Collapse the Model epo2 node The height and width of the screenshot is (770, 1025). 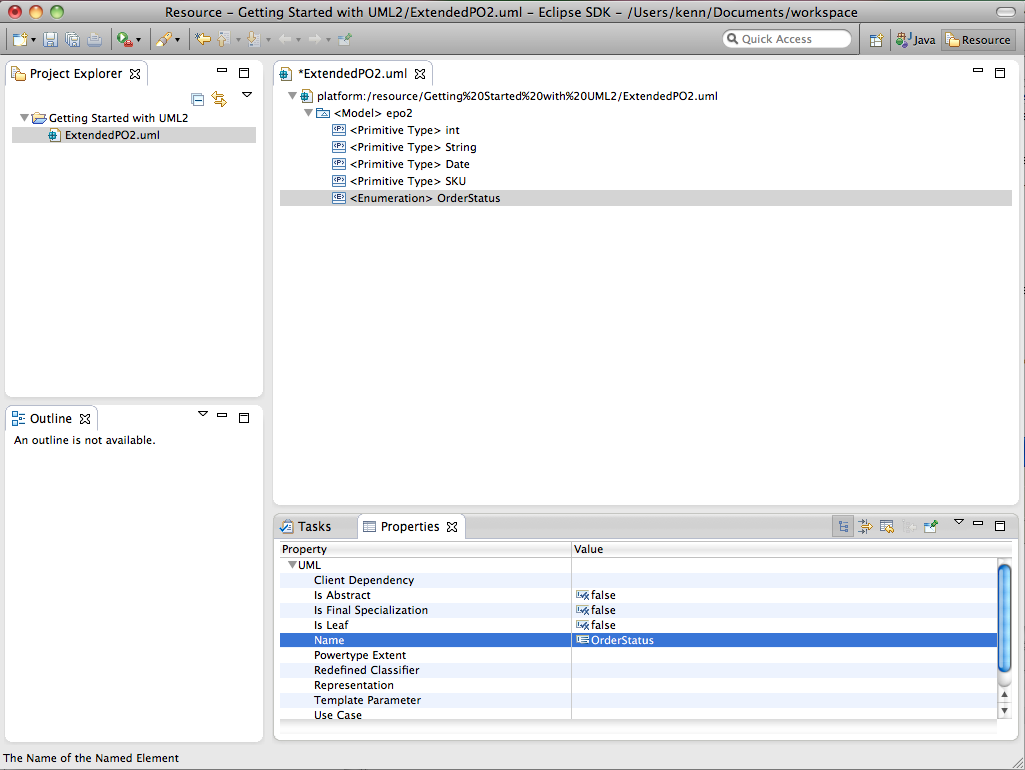tap(309, 112)
